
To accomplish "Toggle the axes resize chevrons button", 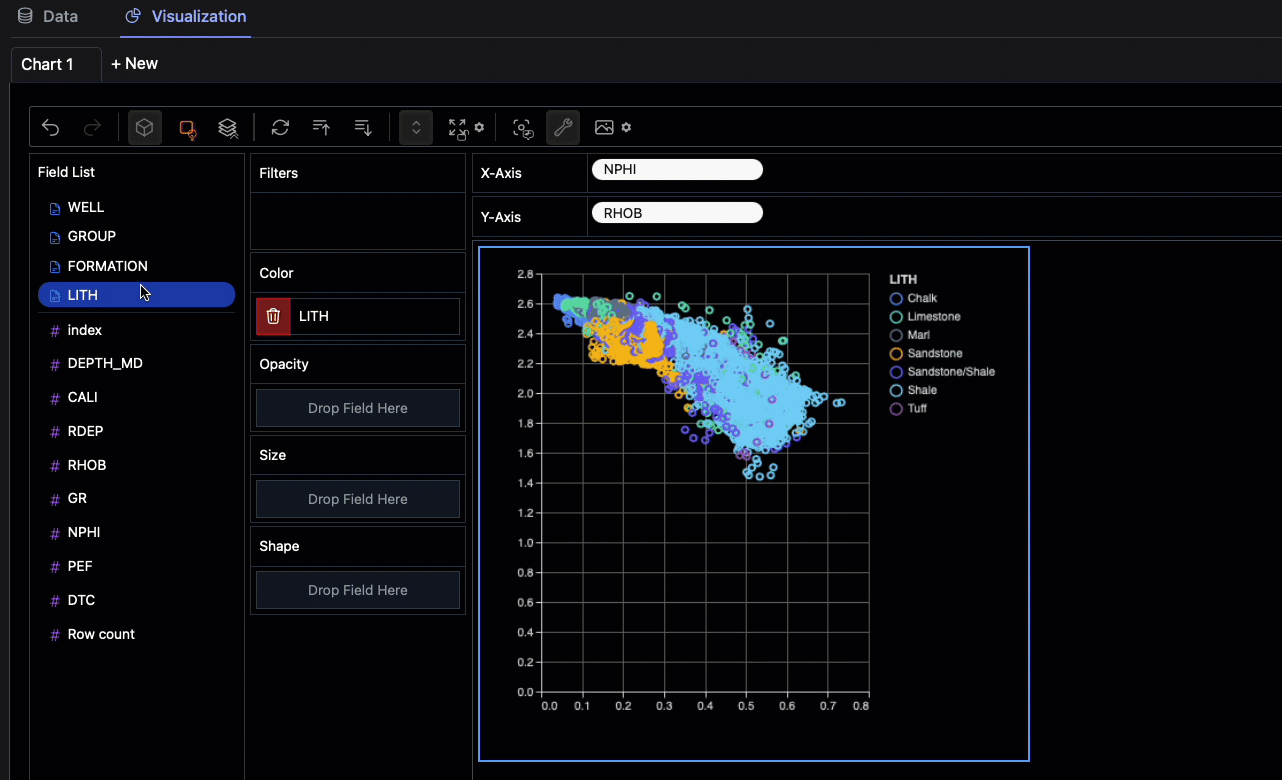I will (x=416, y=128).
